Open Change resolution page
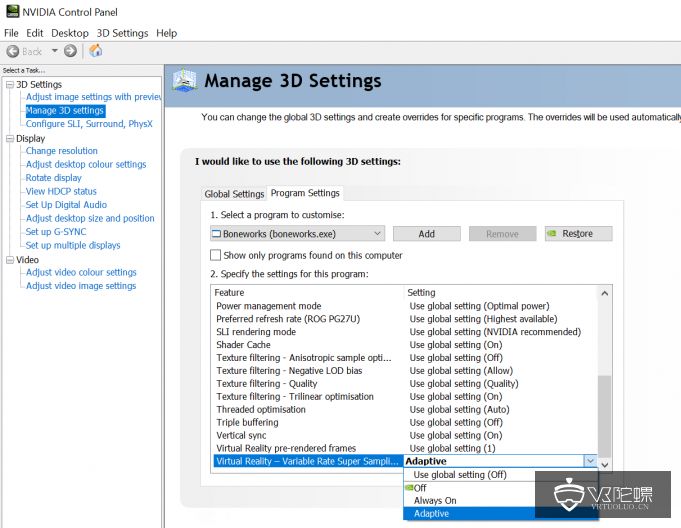681x528 pixels. [x=62, y=151]
